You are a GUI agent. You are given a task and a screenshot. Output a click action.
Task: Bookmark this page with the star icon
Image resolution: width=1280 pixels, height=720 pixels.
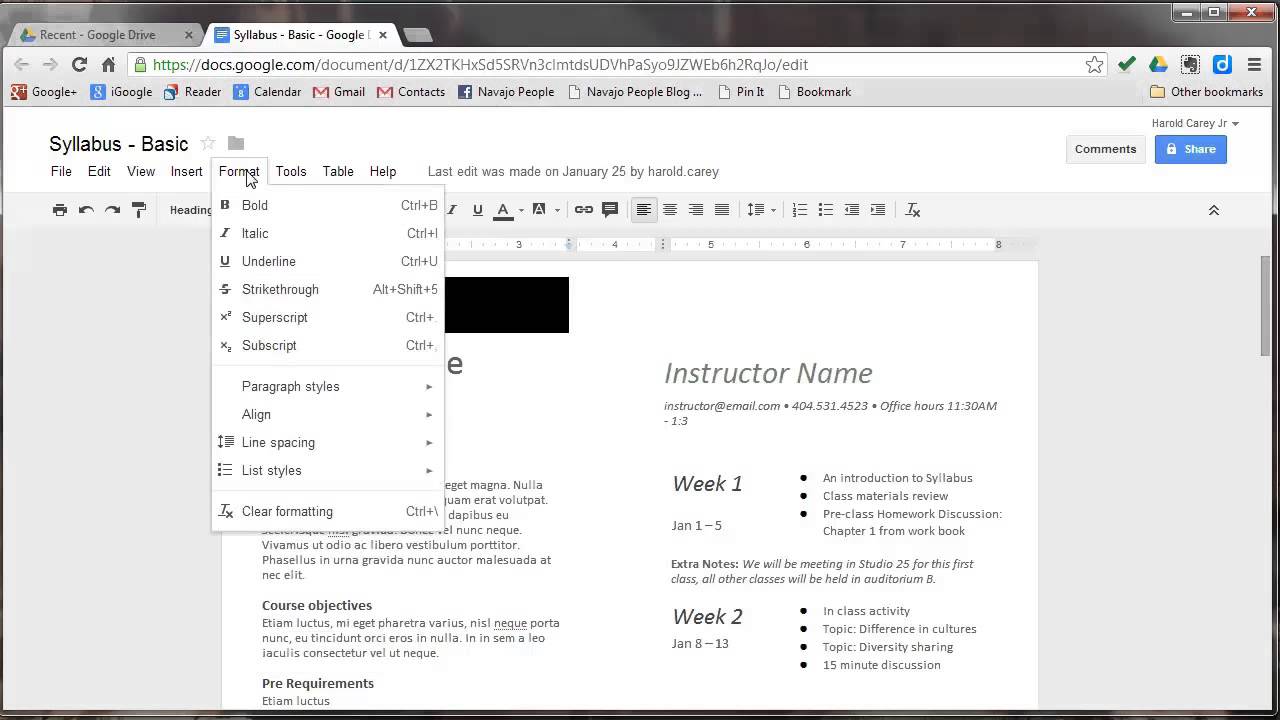(1095, 64)
